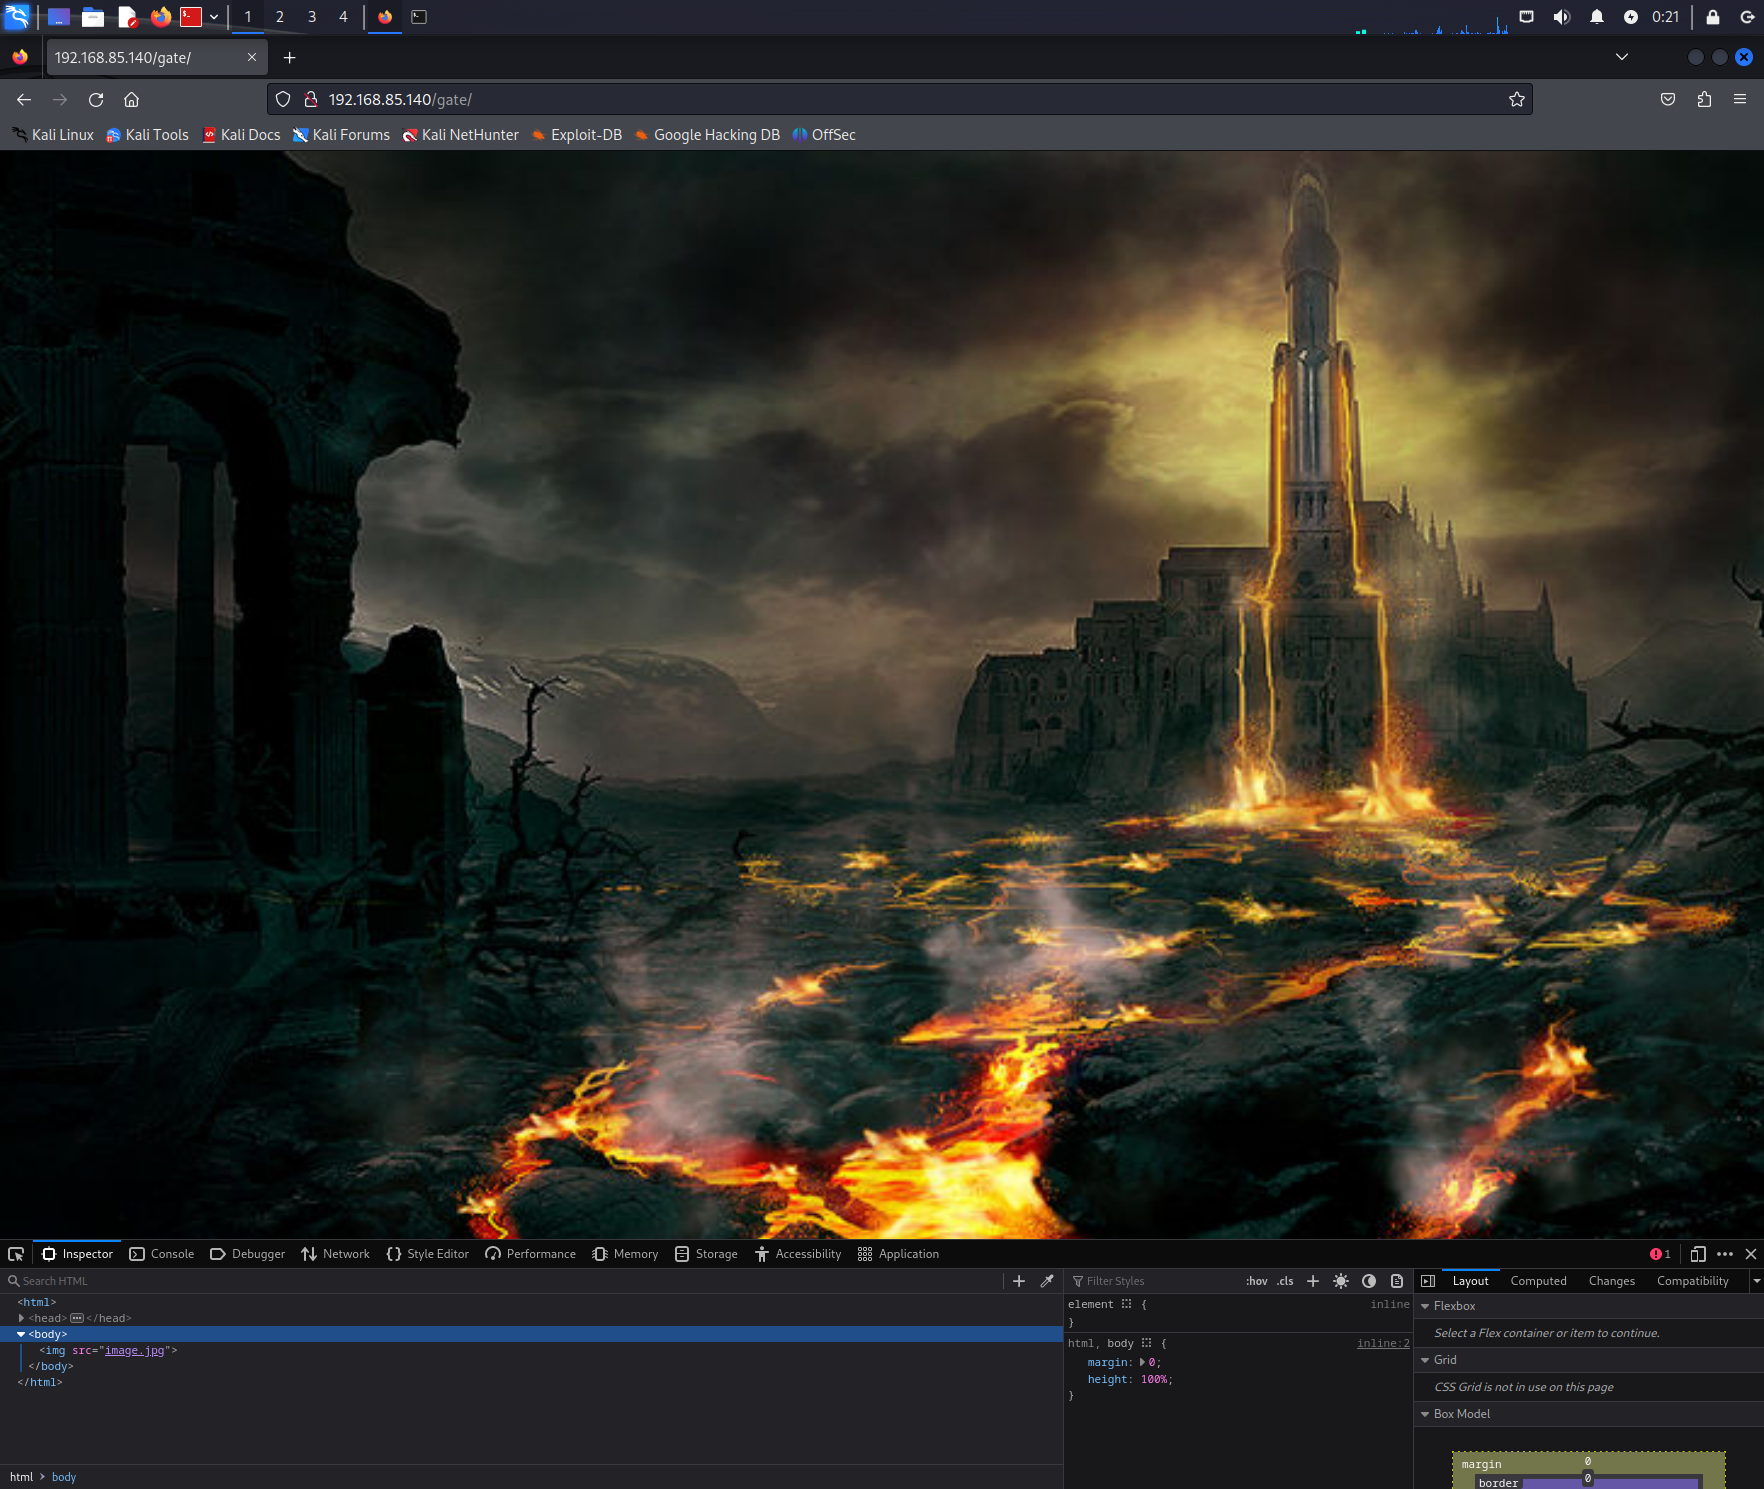Open the image.jpg source link

click(134, 1350)
